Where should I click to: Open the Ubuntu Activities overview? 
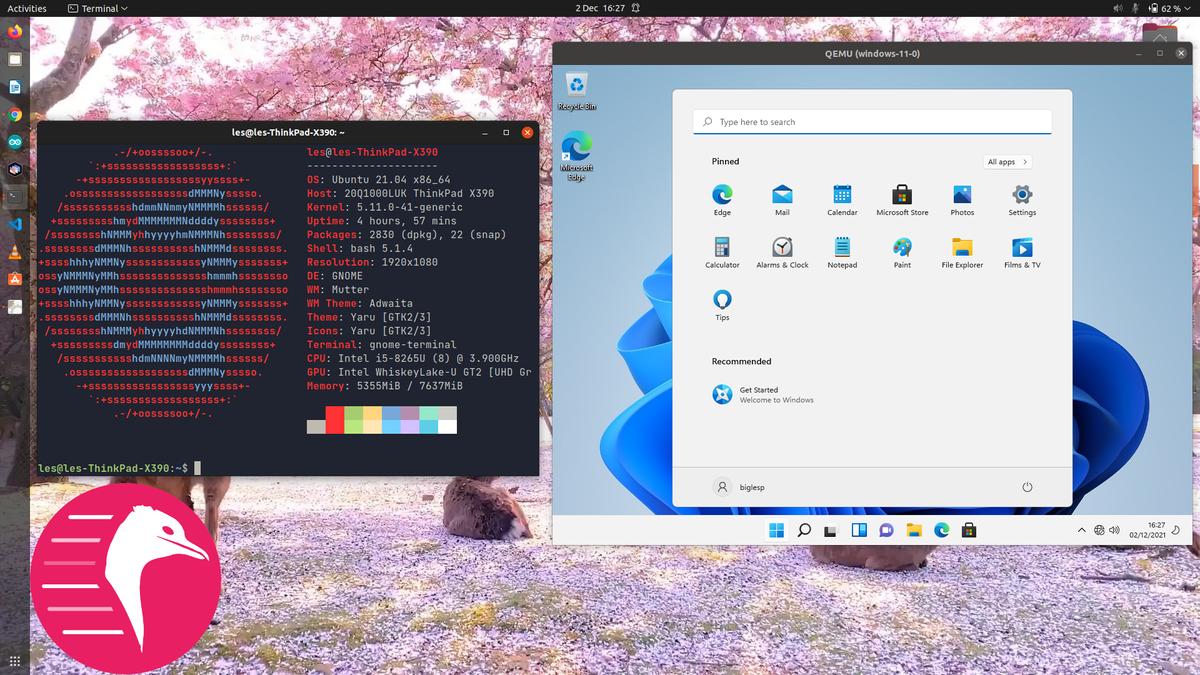click(26, 8)
